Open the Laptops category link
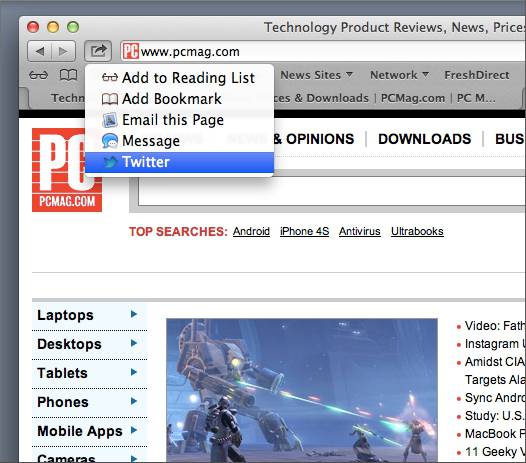The width and height of the screenshot is (526, 463). [x=65, y=315]
